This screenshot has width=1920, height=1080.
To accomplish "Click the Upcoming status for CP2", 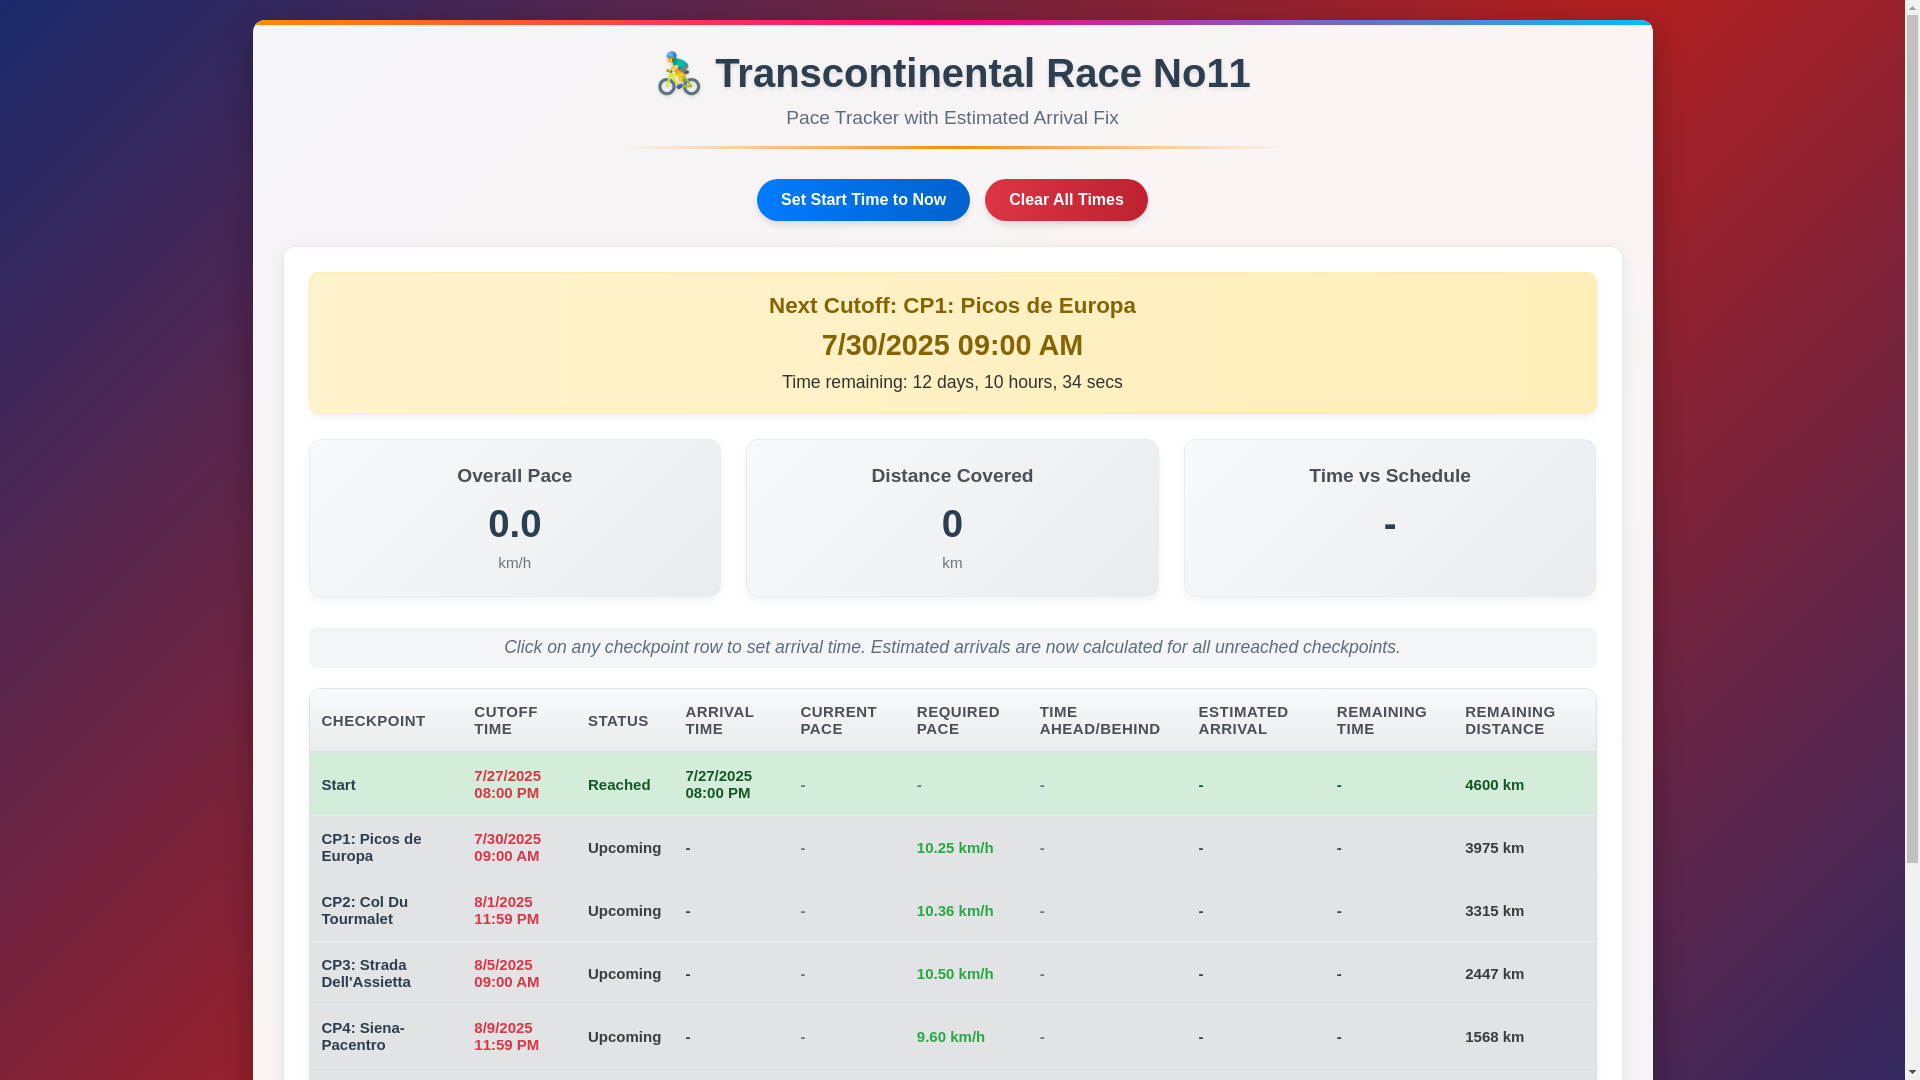I will (x=624, y=911).
